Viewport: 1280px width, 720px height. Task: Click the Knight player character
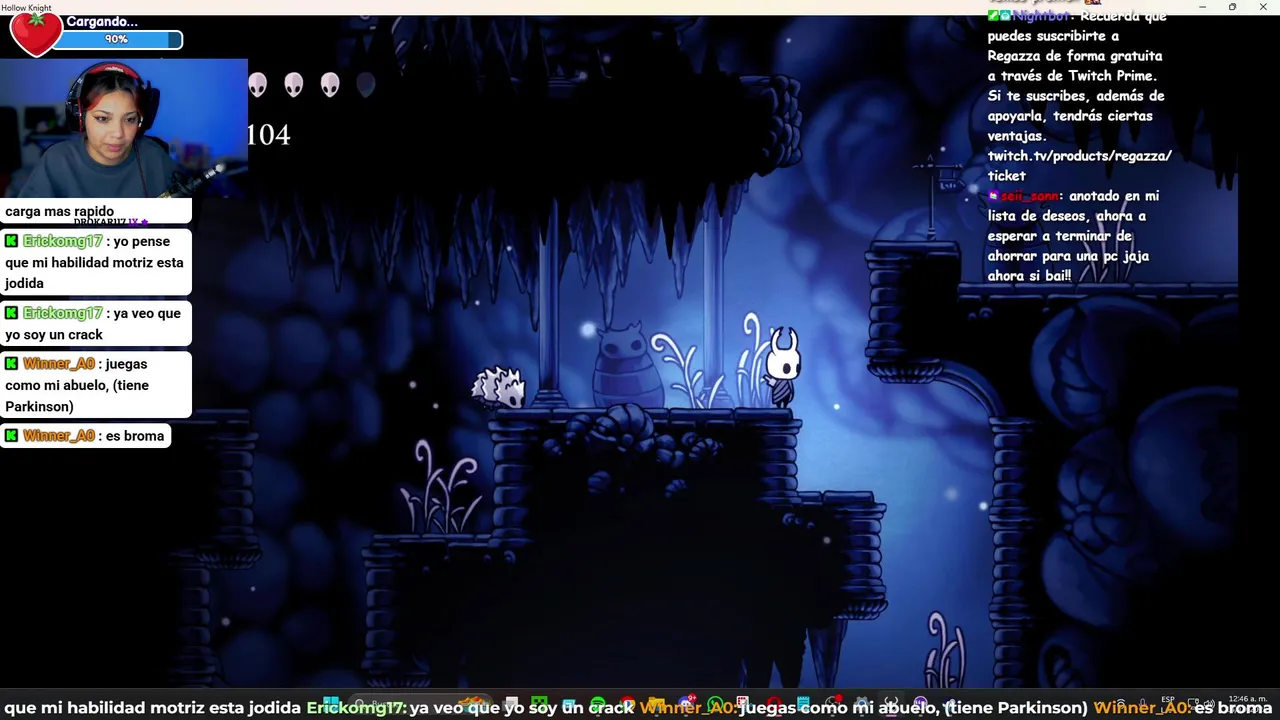click(782, 366)
